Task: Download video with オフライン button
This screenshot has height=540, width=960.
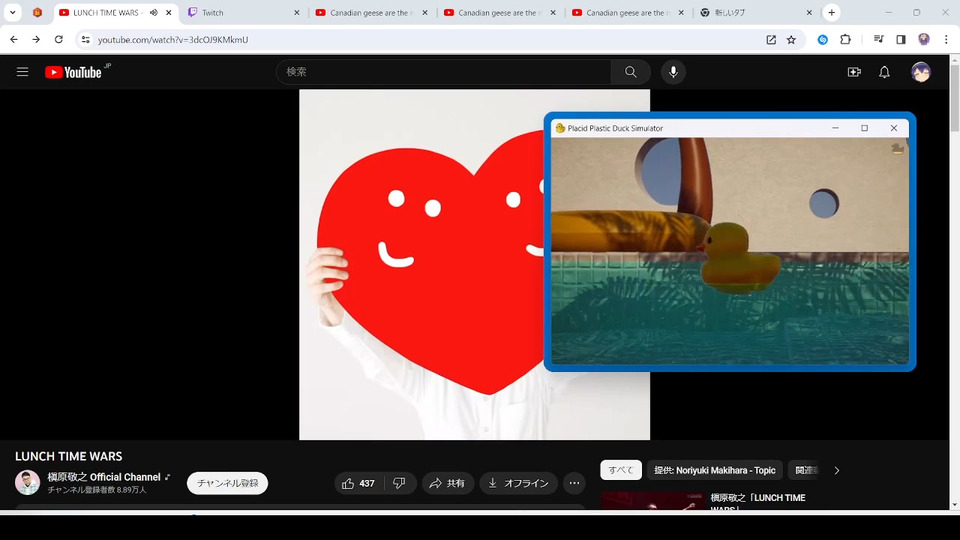Action: [519, 483]
